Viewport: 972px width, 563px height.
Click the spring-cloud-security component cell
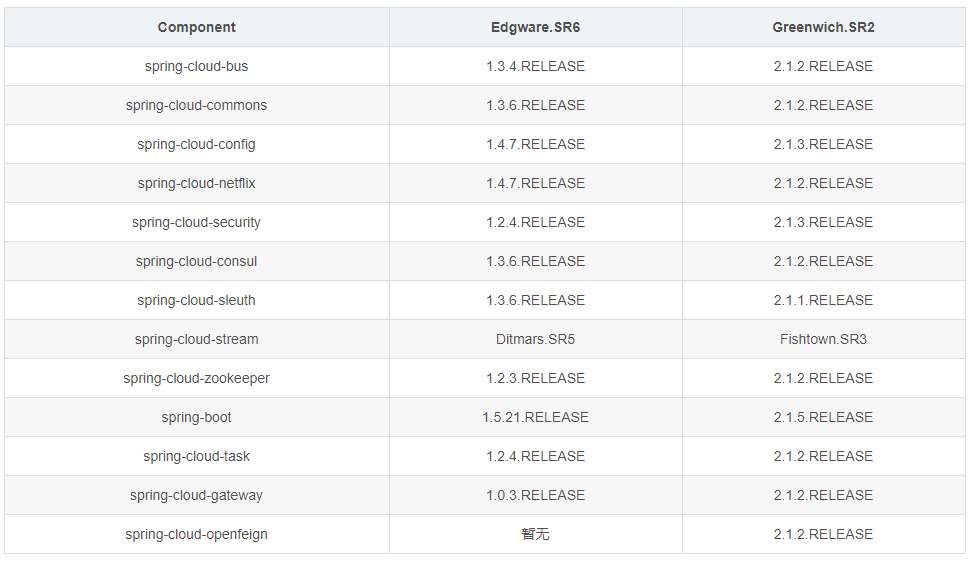point(196,222)
